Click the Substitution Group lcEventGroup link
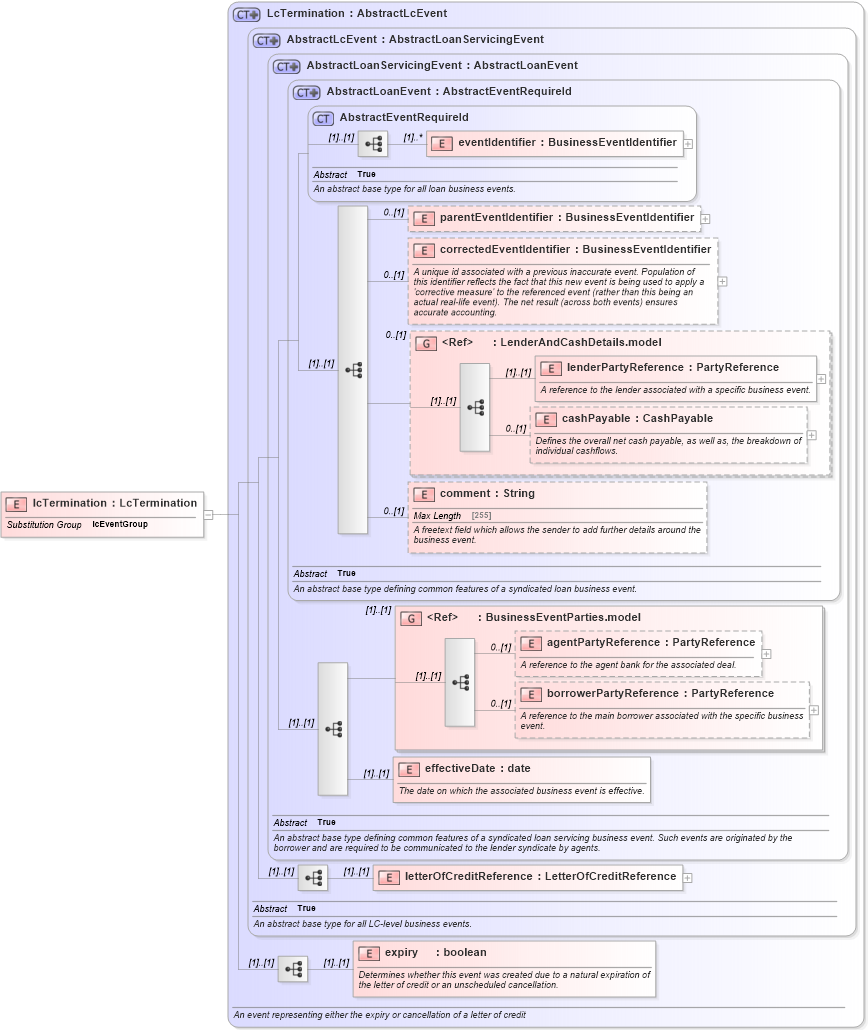 pos(121,524)
